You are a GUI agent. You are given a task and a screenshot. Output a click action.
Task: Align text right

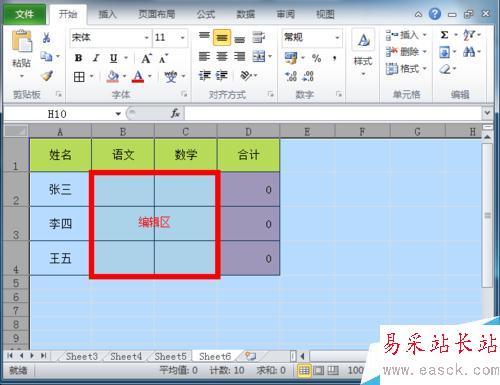click(x=240, y=57)
